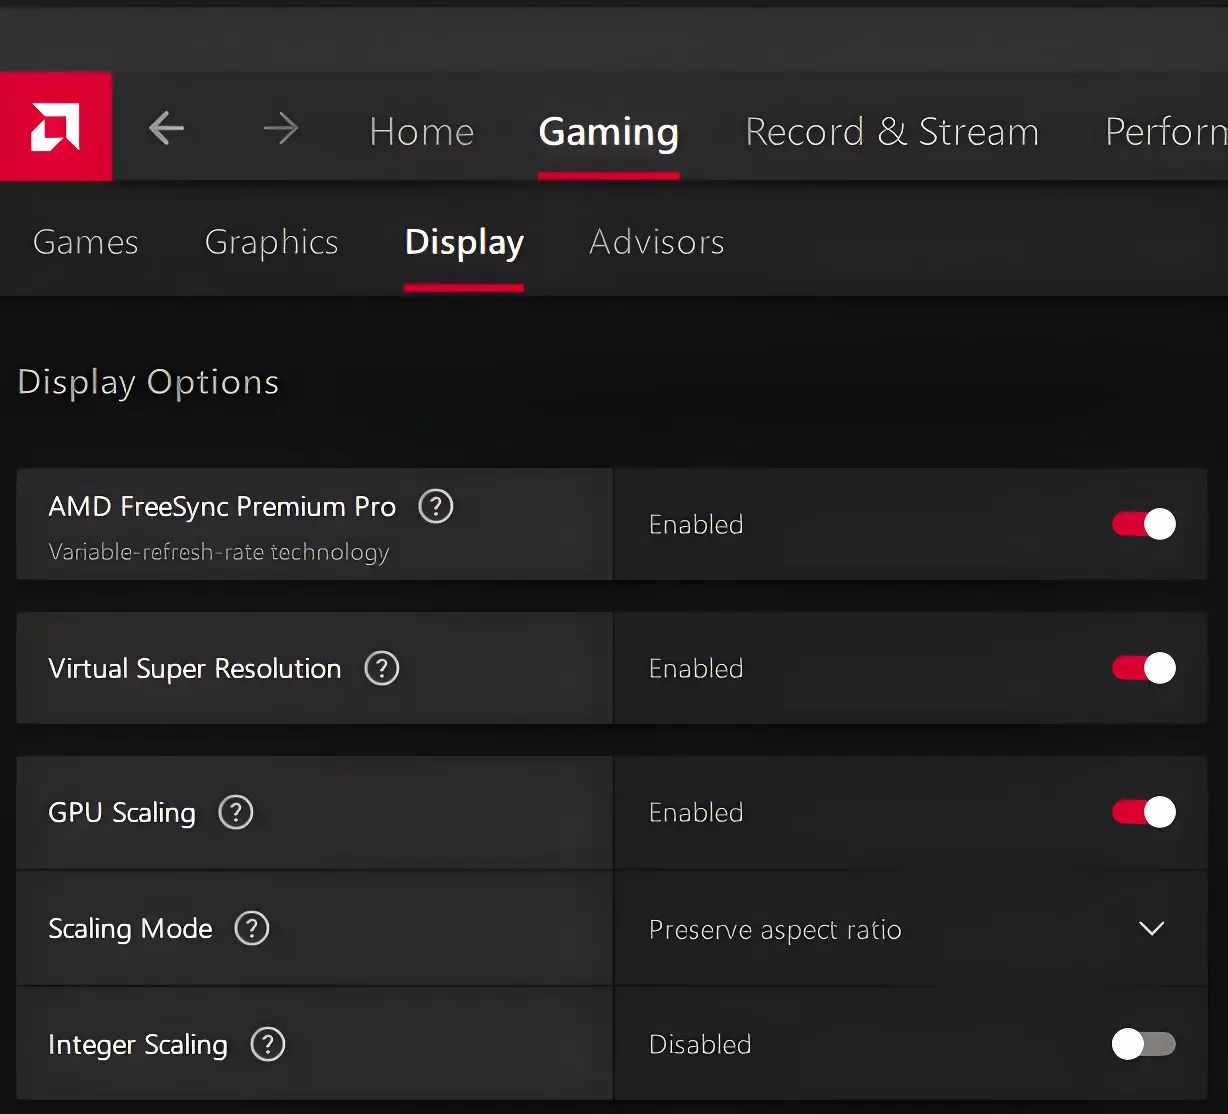Screen dimensions: 1228x1114
Task: Show help icon for GPU Scaling
Action: coord(236,812)
